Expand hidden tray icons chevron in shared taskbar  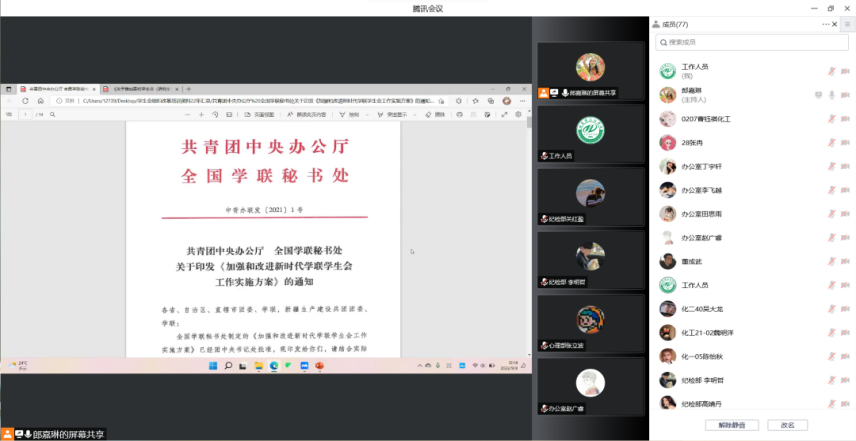coord(420,366)
